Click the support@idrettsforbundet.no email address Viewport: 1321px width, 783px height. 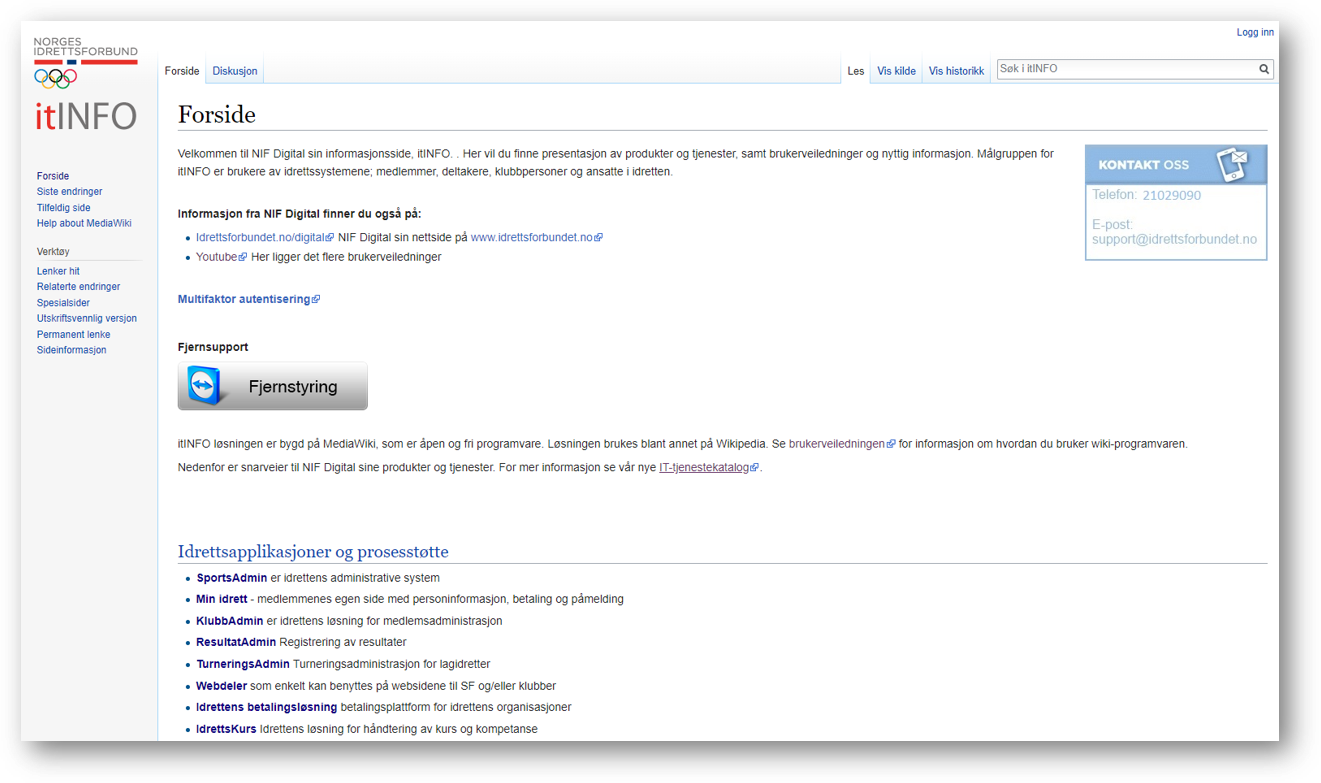pos(1174,240)
